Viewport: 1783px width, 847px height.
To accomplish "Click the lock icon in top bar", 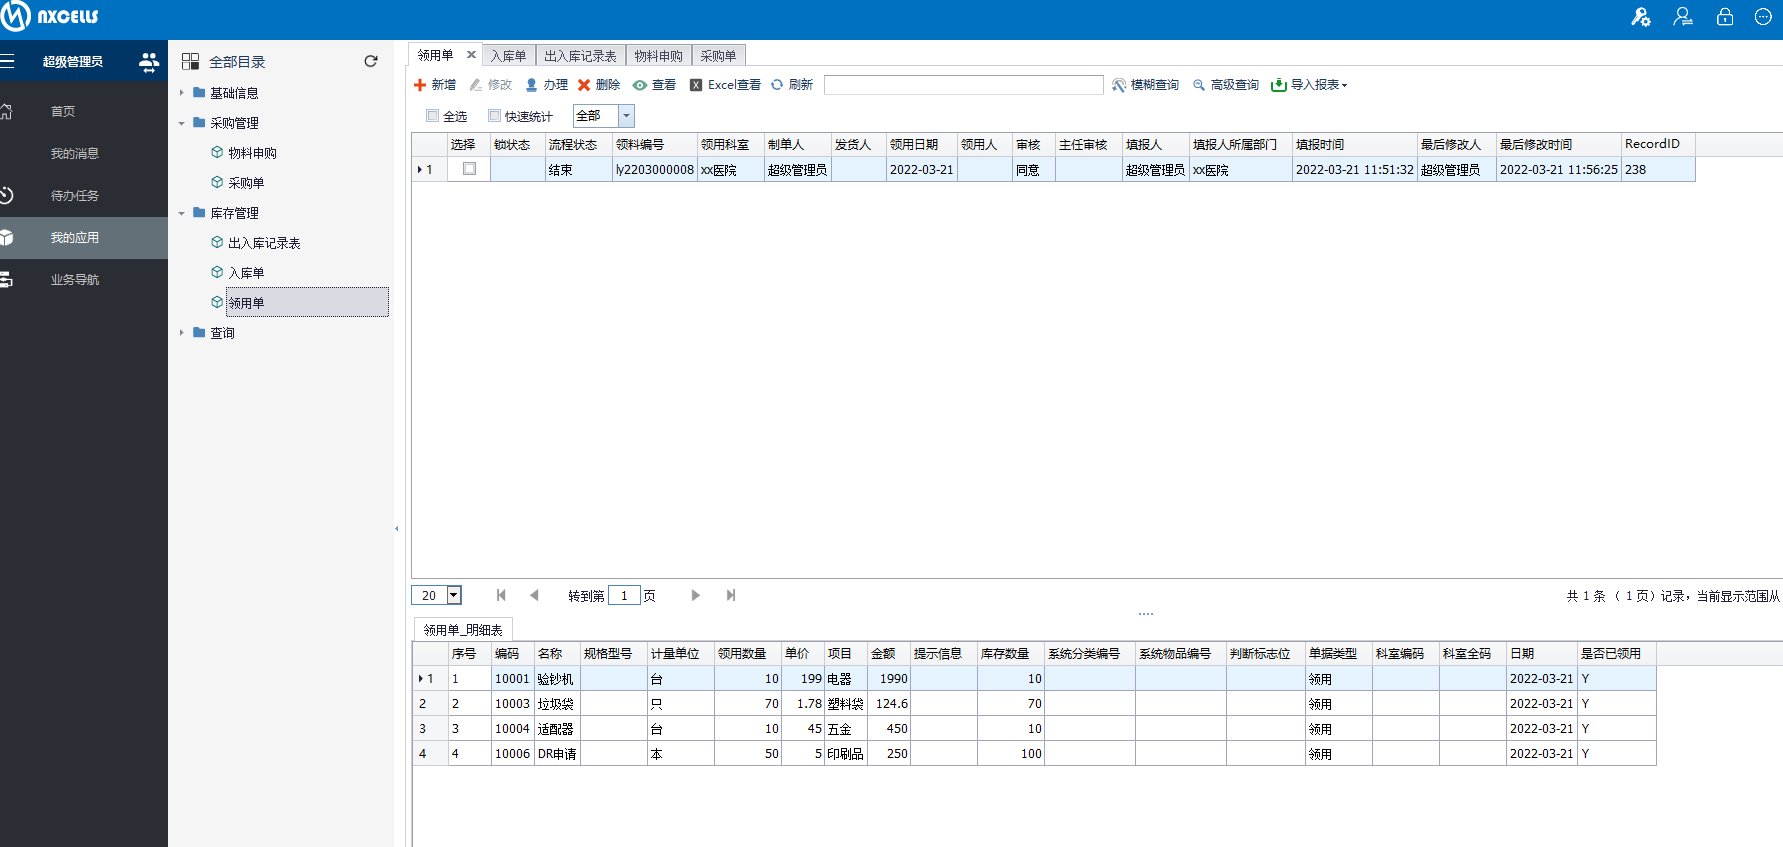I will (1725, 17).
